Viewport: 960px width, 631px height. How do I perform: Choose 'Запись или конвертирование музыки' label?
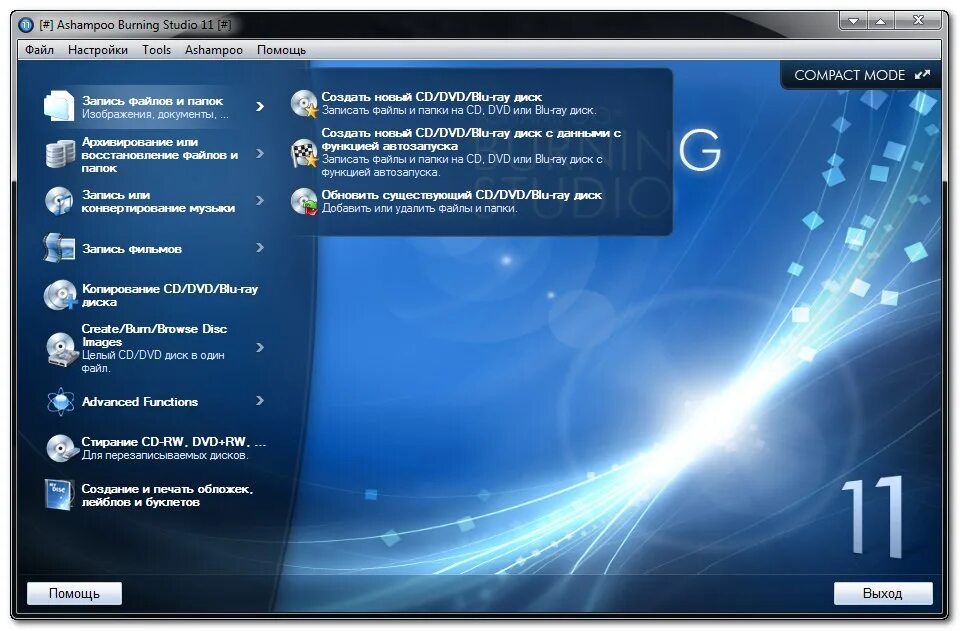pyautogui.click(x=158, y=201)
